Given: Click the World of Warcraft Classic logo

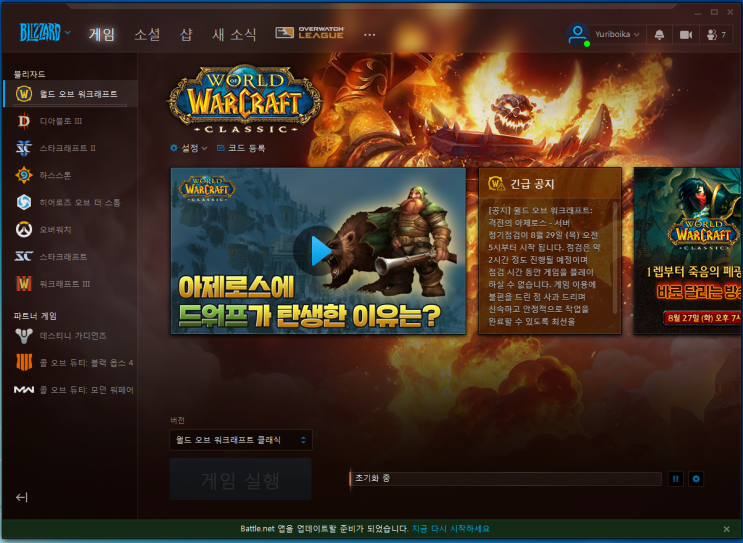Looking at the screenshot, I should tap(245, 100).
